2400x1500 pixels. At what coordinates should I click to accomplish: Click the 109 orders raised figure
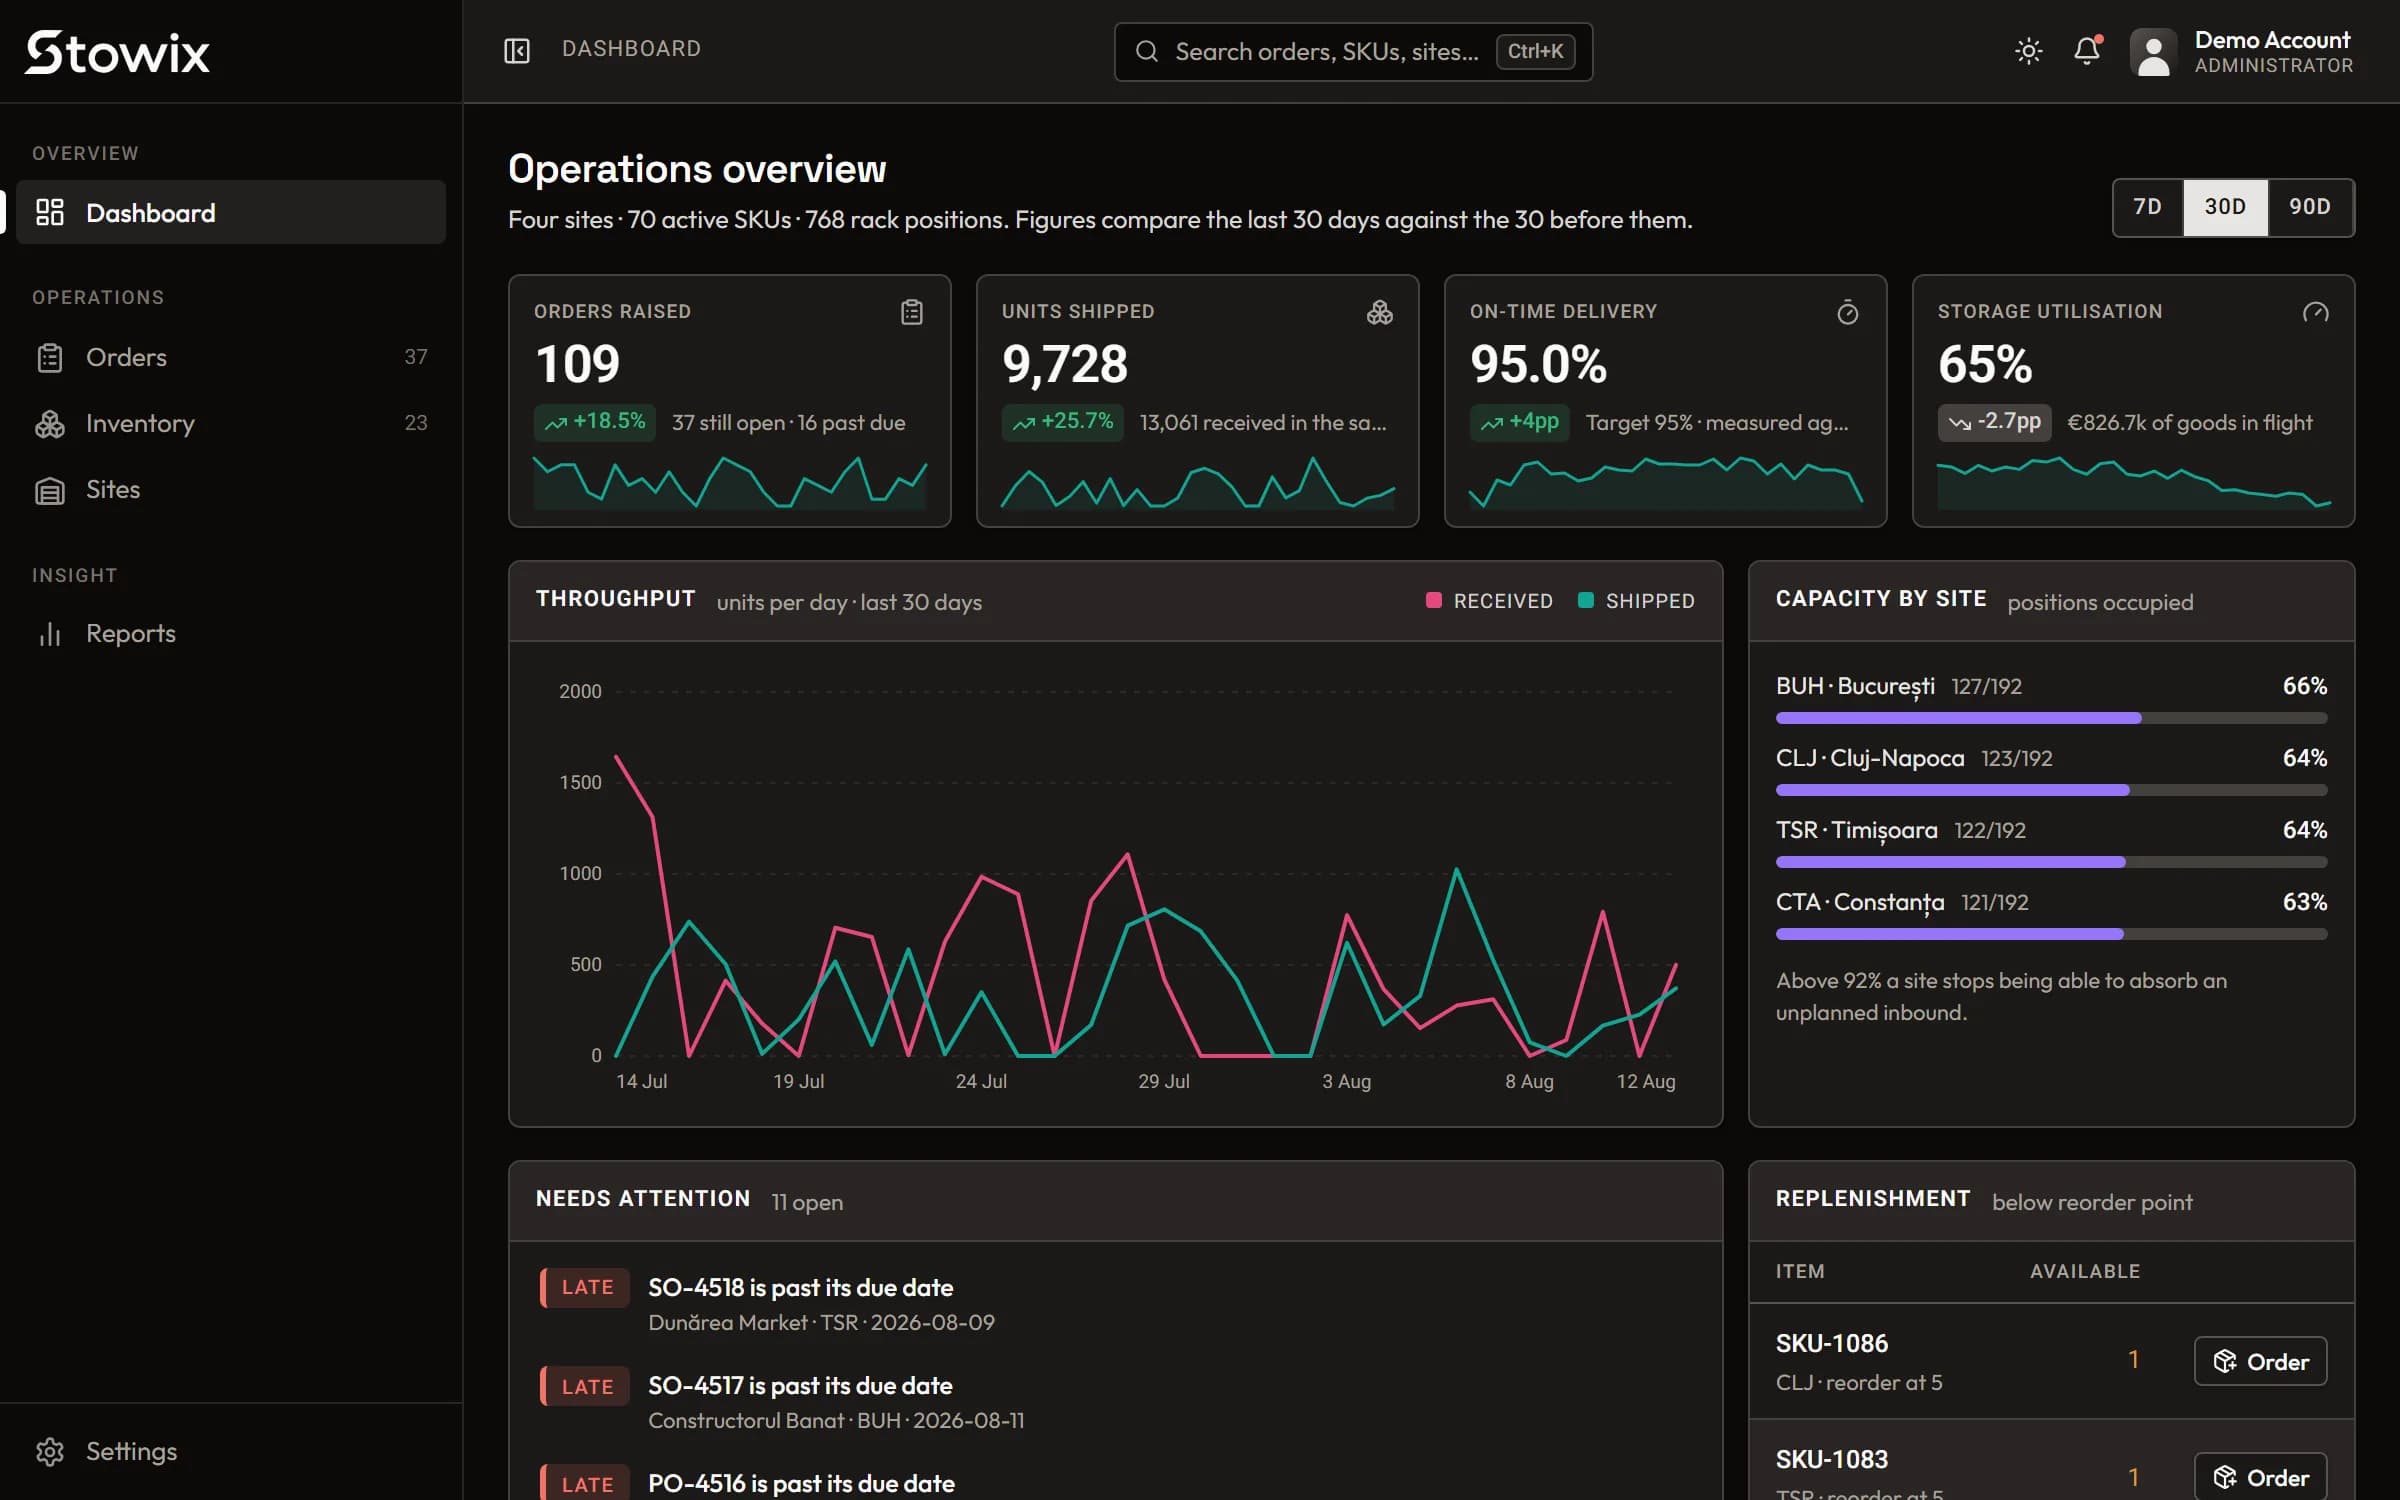pyautogui.click(x=577, y=363)
